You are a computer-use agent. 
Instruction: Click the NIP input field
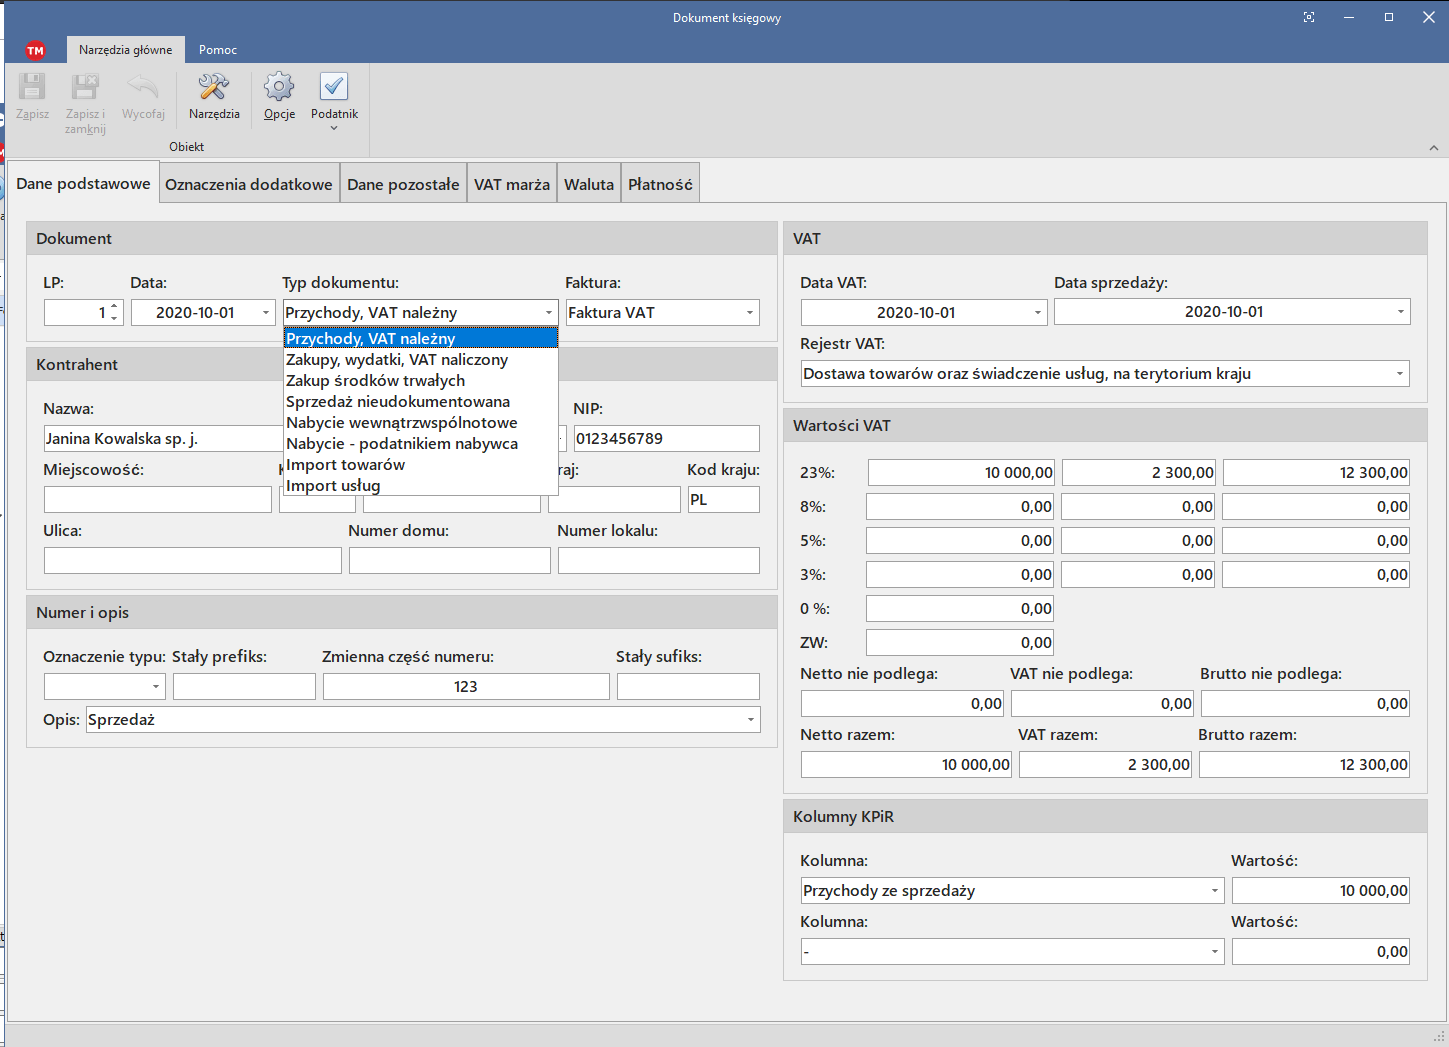(x=666, y=439)
